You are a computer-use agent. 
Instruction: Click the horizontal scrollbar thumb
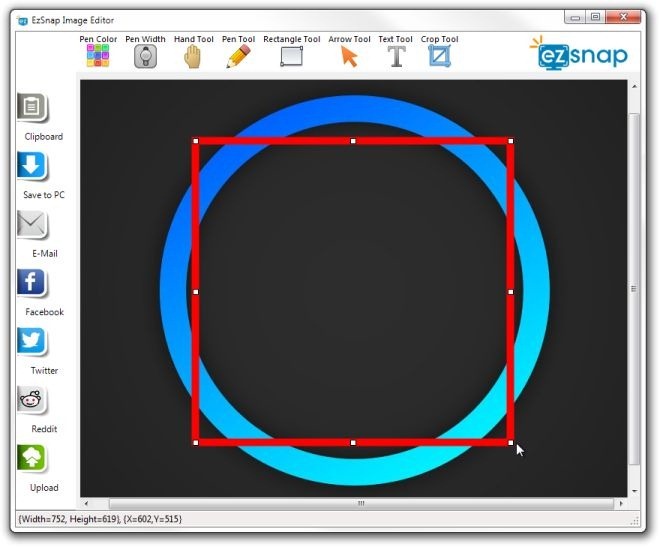[x=361, y=503]
